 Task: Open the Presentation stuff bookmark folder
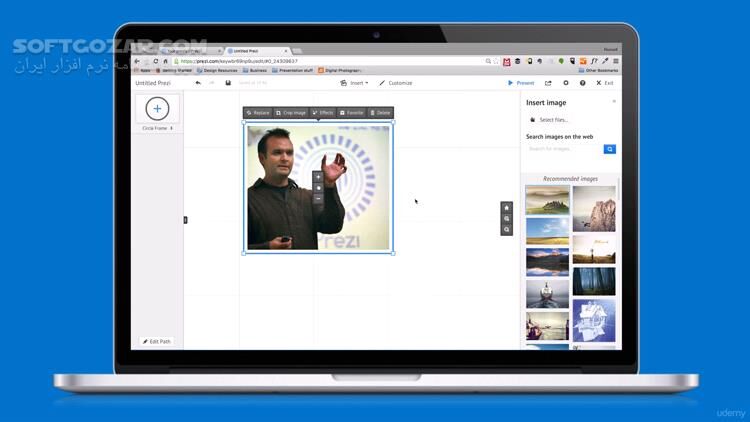tap(292, 70)
